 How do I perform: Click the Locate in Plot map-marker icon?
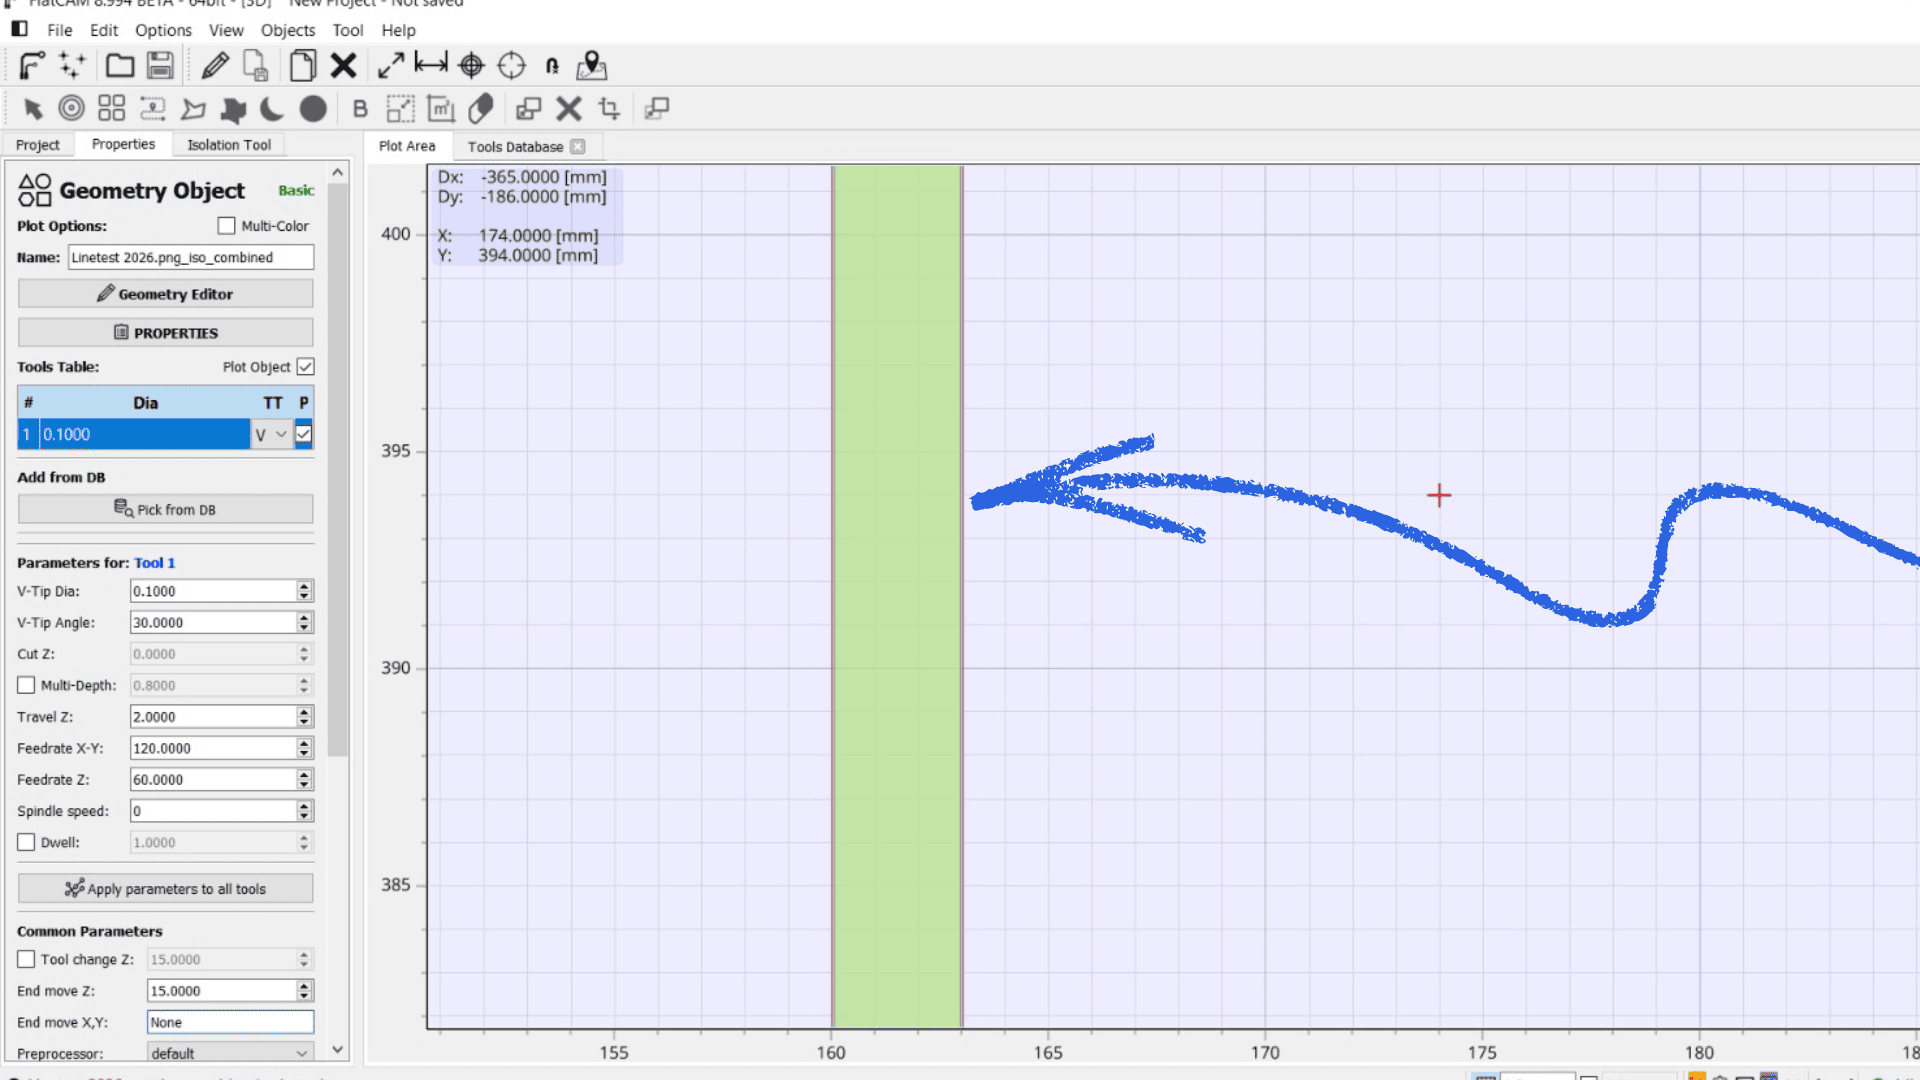pos(591,66)
